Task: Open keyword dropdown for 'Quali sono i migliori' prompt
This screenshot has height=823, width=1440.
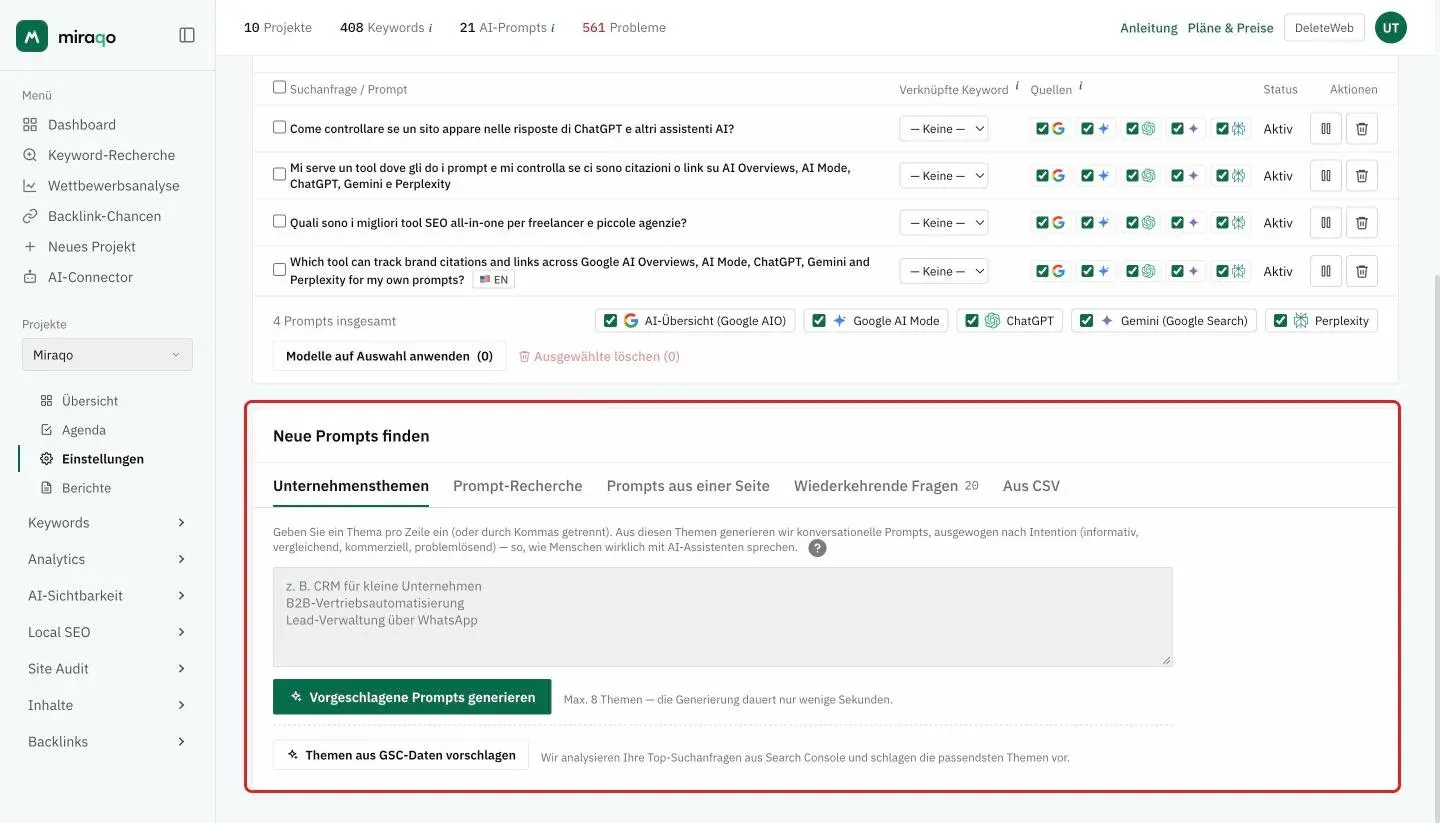Action: [944, 222]
